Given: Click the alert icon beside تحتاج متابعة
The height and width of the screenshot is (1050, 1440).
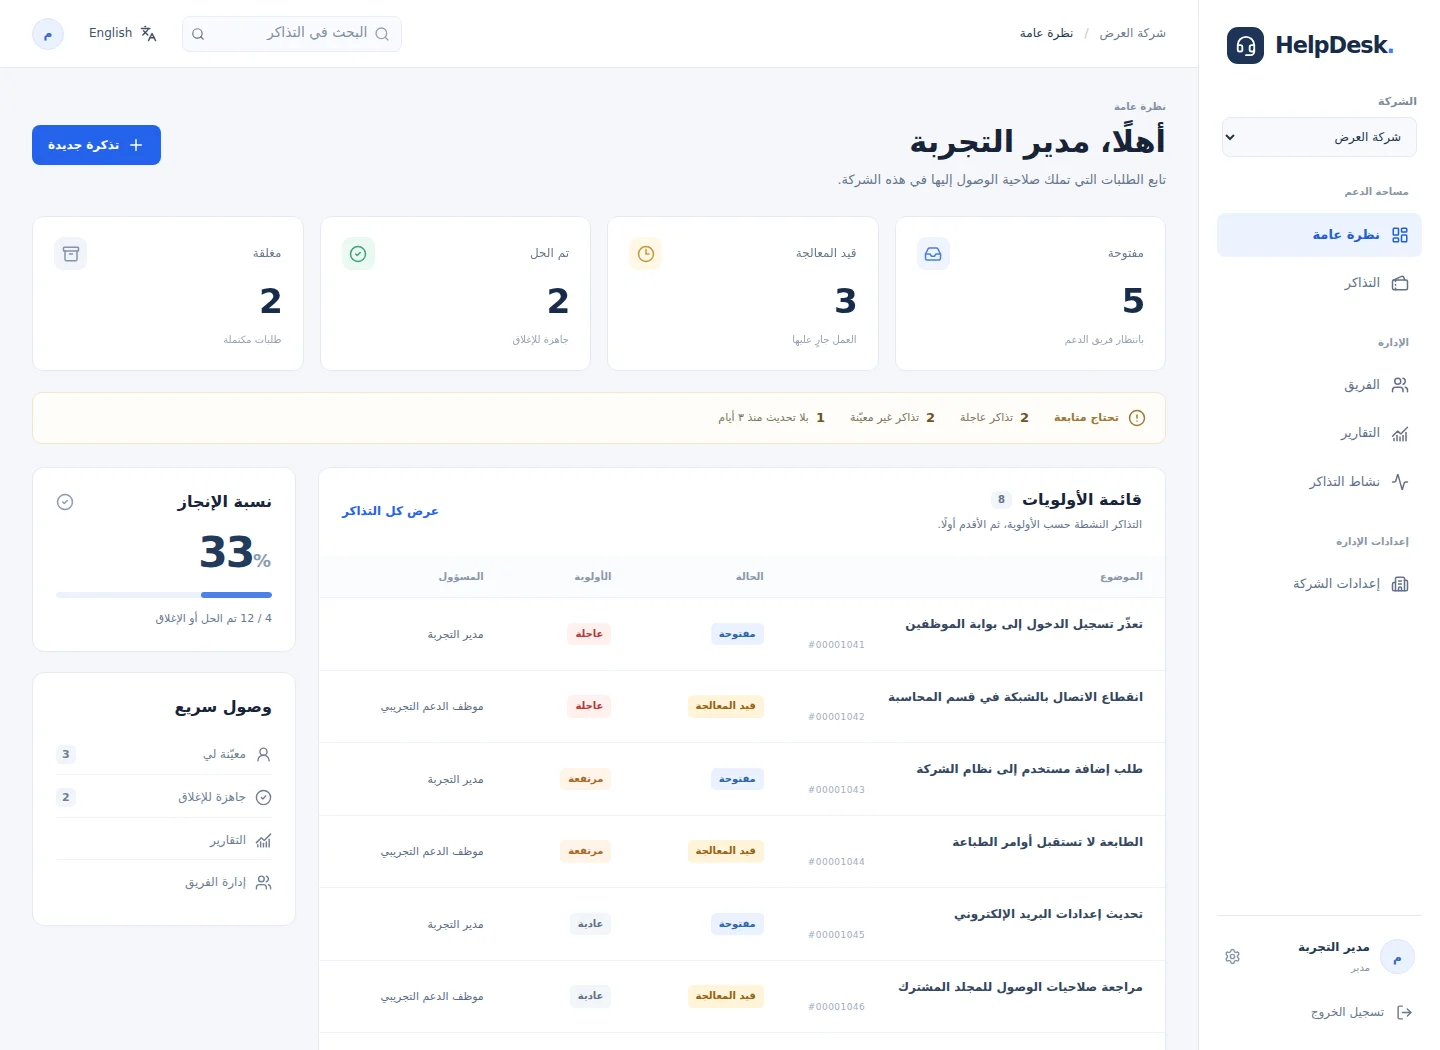Looking at the screenshot, I should pyautogui.click(x=1137, y=418).
